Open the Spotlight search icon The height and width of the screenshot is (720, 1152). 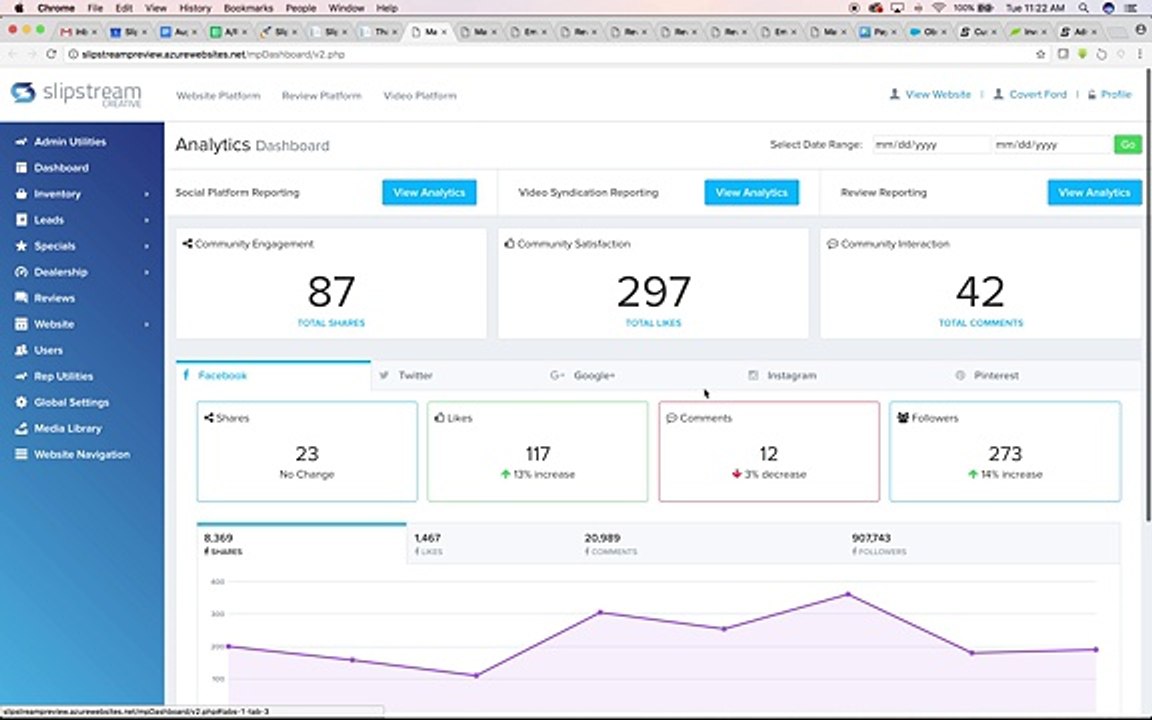(1084, 8)
